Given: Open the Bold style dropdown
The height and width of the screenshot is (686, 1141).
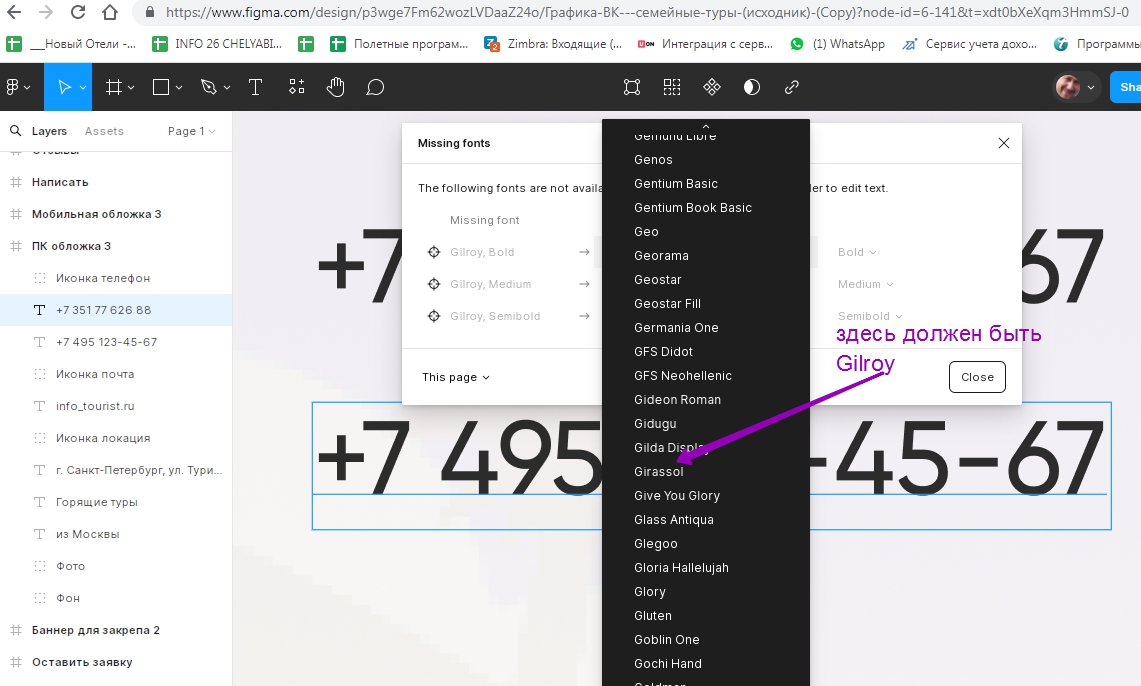Looking at the screenshot, I should (x=857, y=252).
